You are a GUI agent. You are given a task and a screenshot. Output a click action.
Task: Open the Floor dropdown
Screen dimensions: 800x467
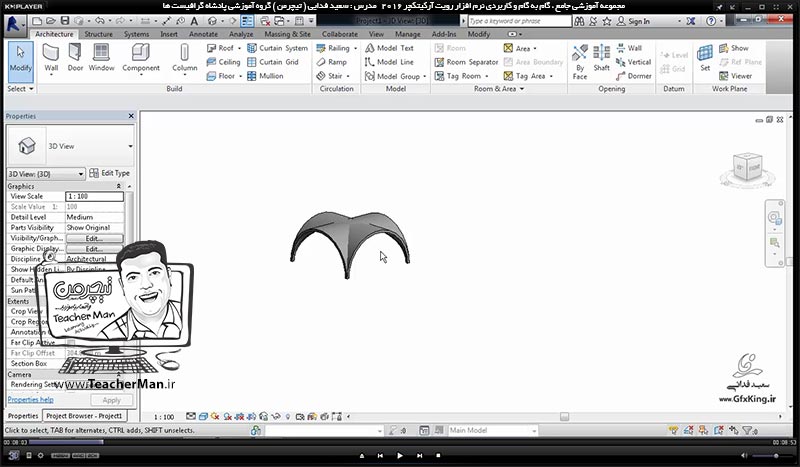pyautogui.click(x=240, y=76)
